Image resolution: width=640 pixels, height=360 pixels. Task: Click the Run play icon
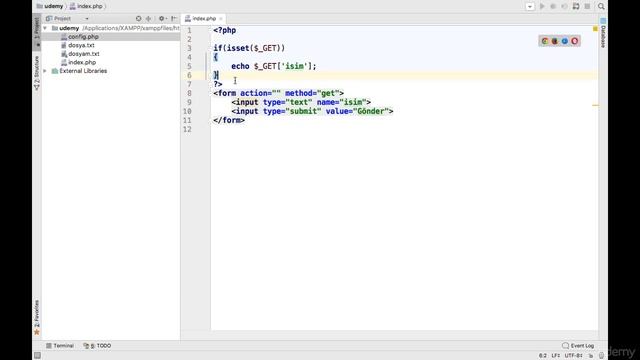(542, 7)
